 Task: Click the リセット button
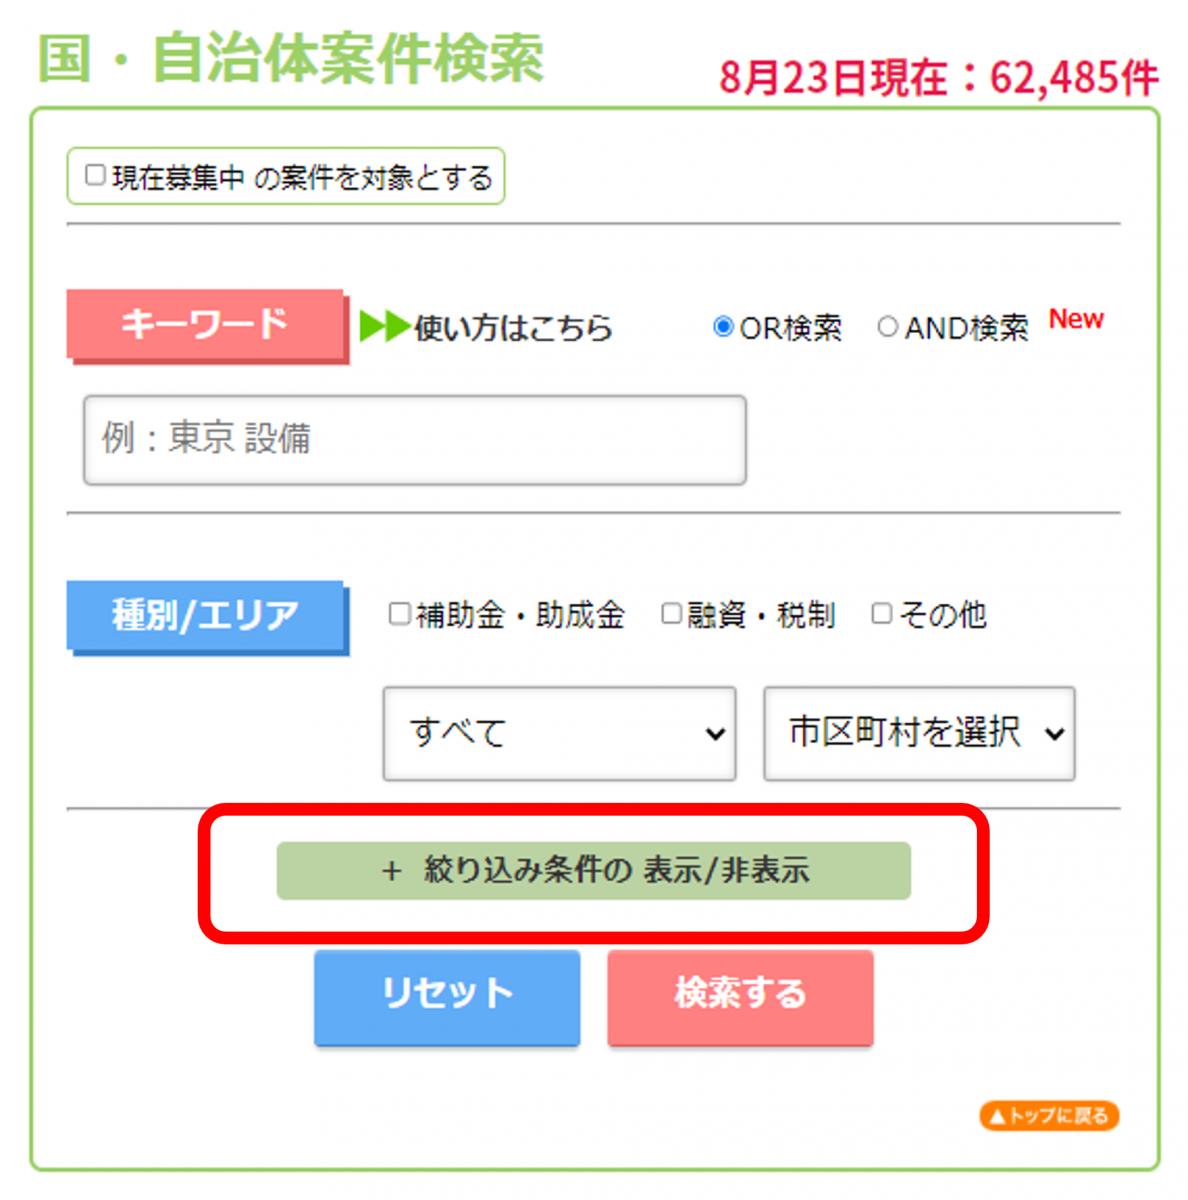pos(446,997)
